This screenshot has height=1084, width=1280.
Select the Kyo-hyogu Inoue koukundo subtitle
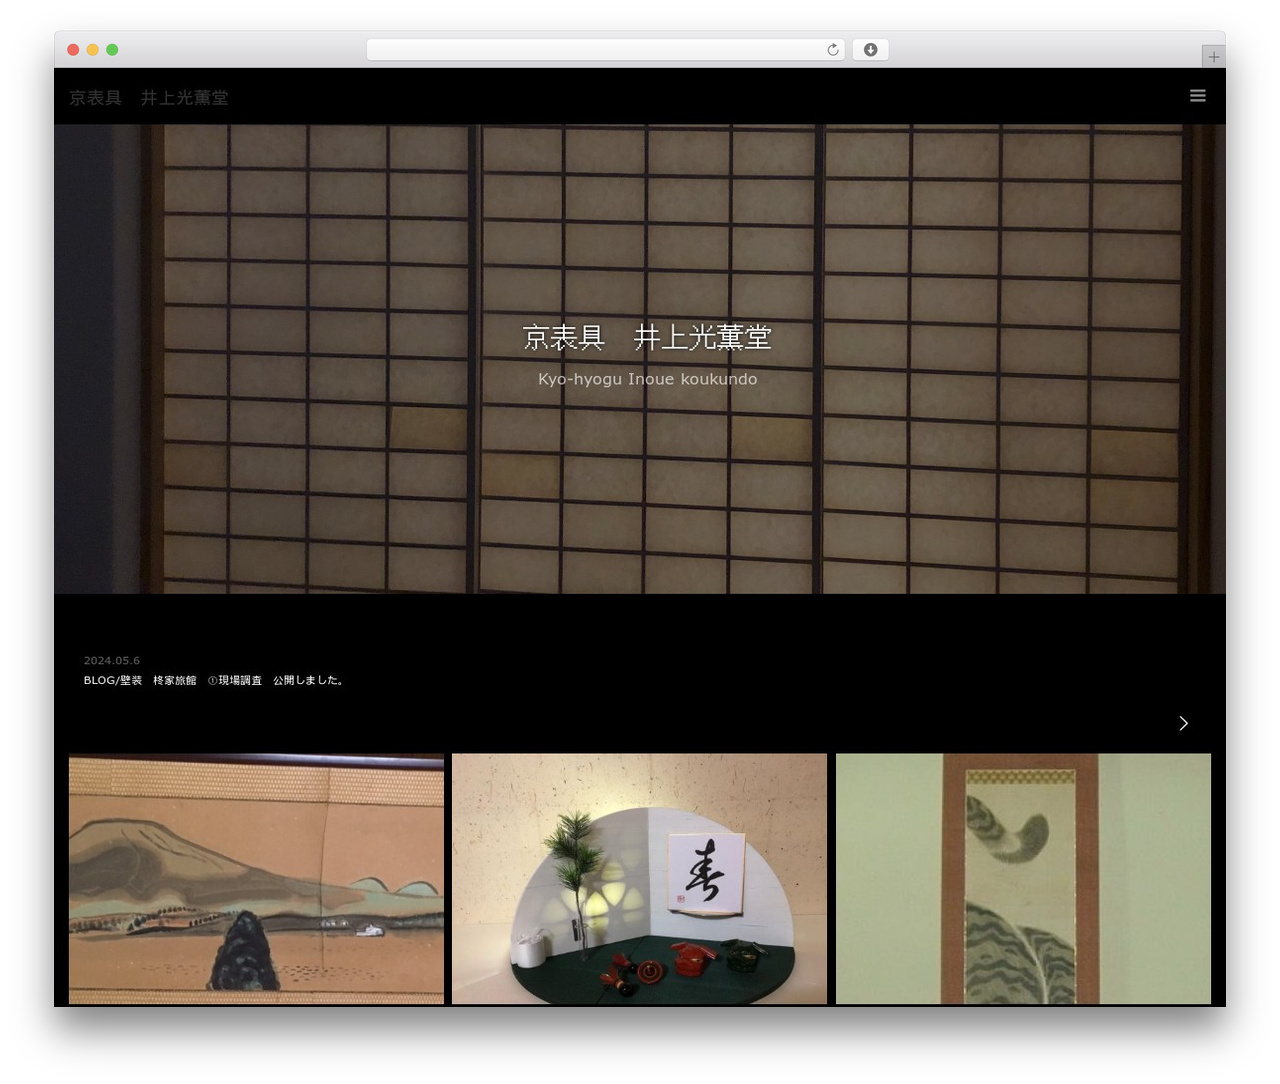point(647,379)
